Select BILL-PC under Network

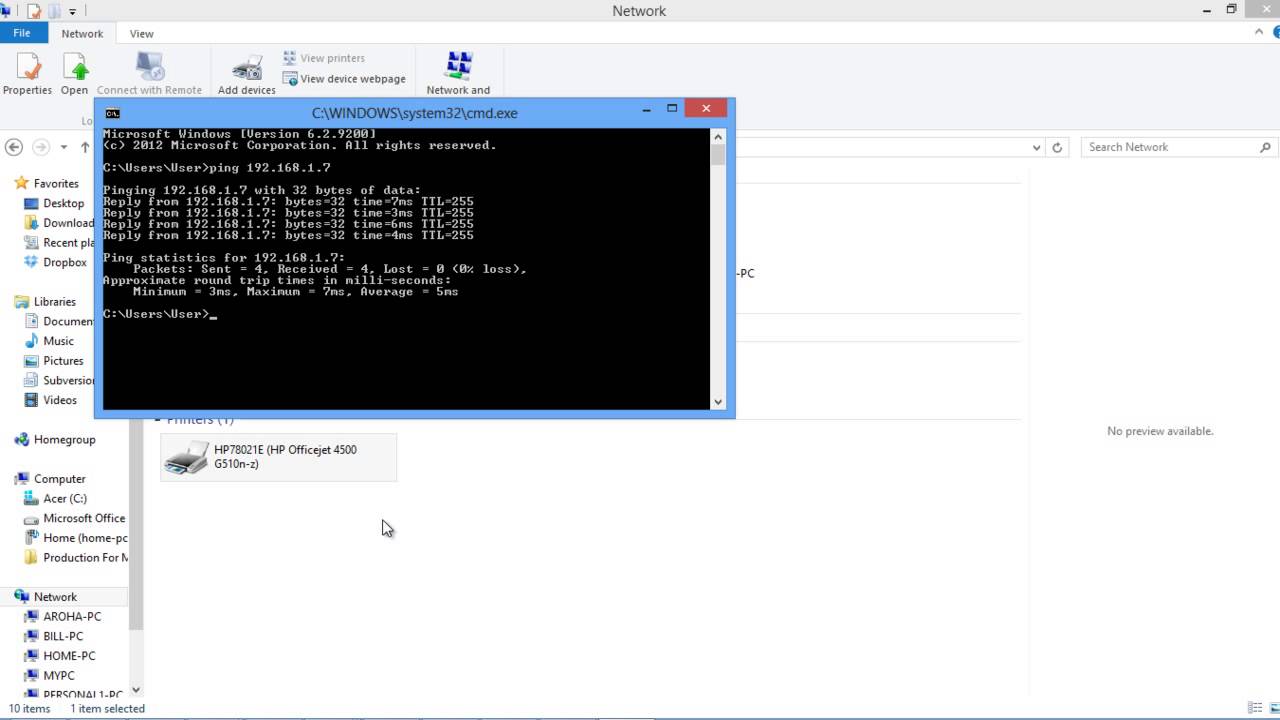click(63, 636)
